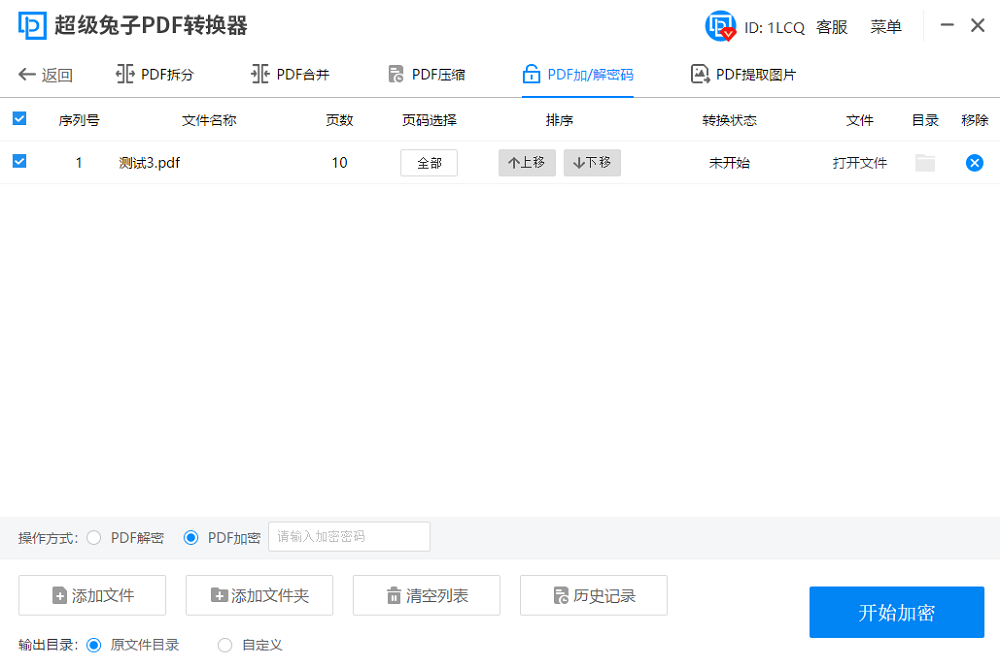
Task: Open 测试3.pdf via 打开文件 link
Action: click(860, 162)
